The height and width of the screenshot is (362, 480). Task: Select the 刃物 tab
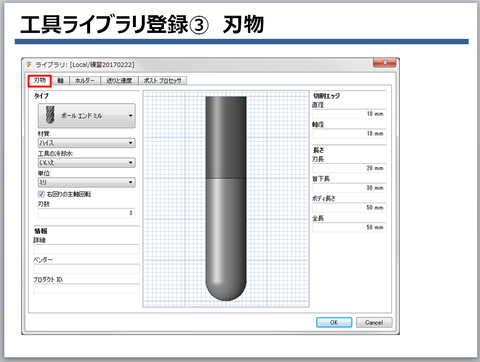click(x=39, y=81)
